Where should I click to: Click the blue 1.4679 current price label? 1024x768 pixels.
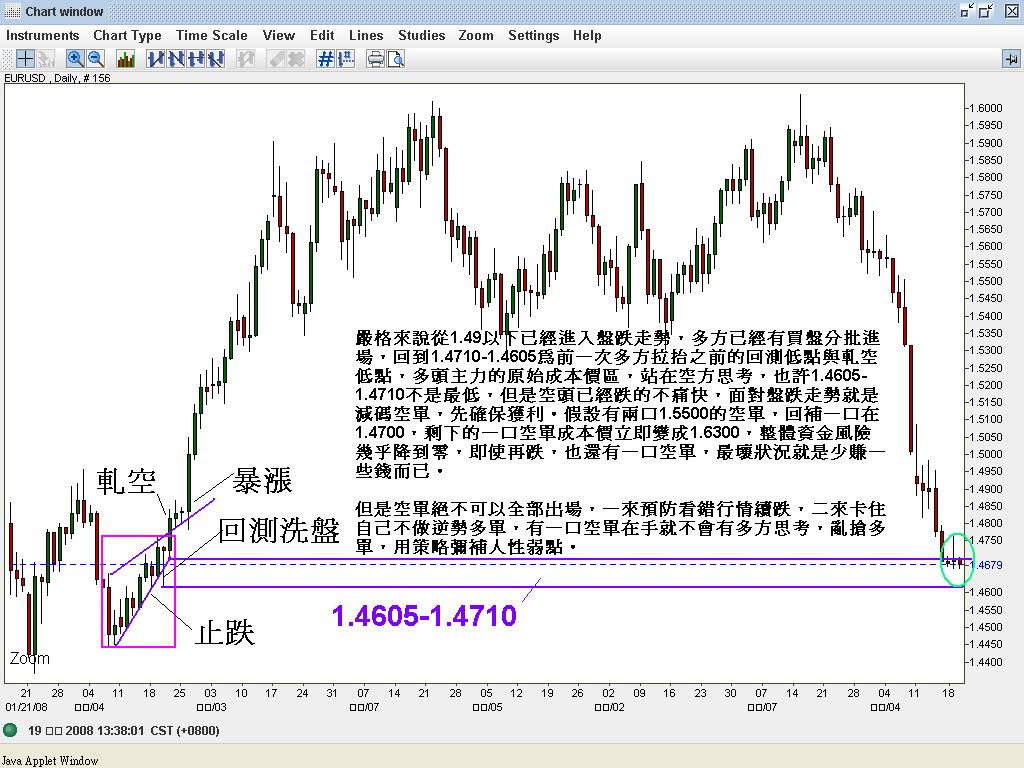989,565
